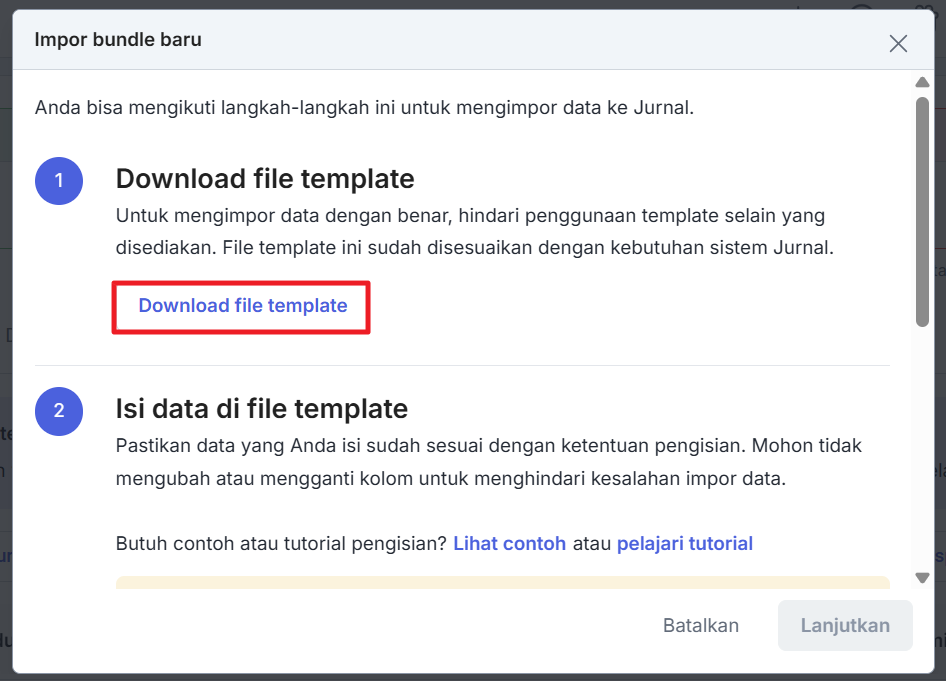Open the Lihat contoh link
This screenshot has width=946, height=681.
tap(510, 544)
